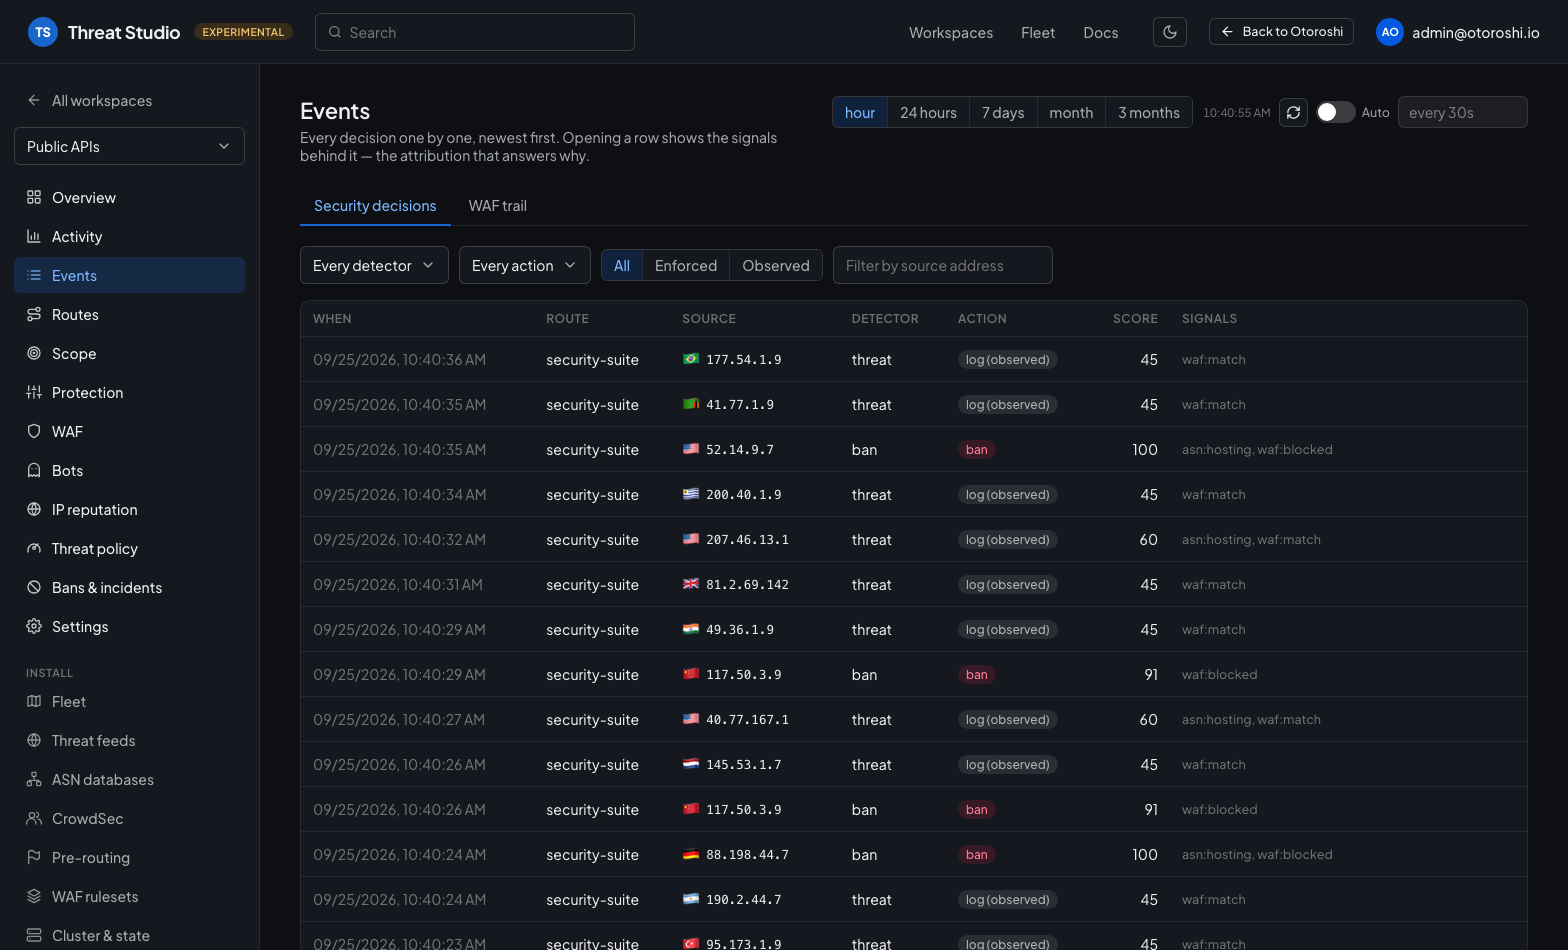Image resolution: width=1568 pixels, height=950 pixels.
Task: Enable the Auto refresh switch
Action: 1335,112
